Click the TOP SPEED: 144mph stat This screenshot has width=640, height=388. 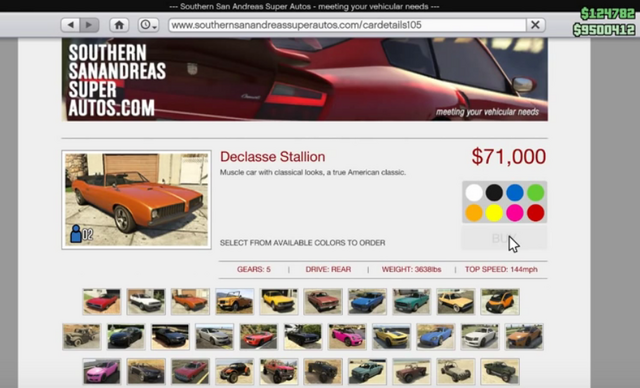[x=501, y=269]
